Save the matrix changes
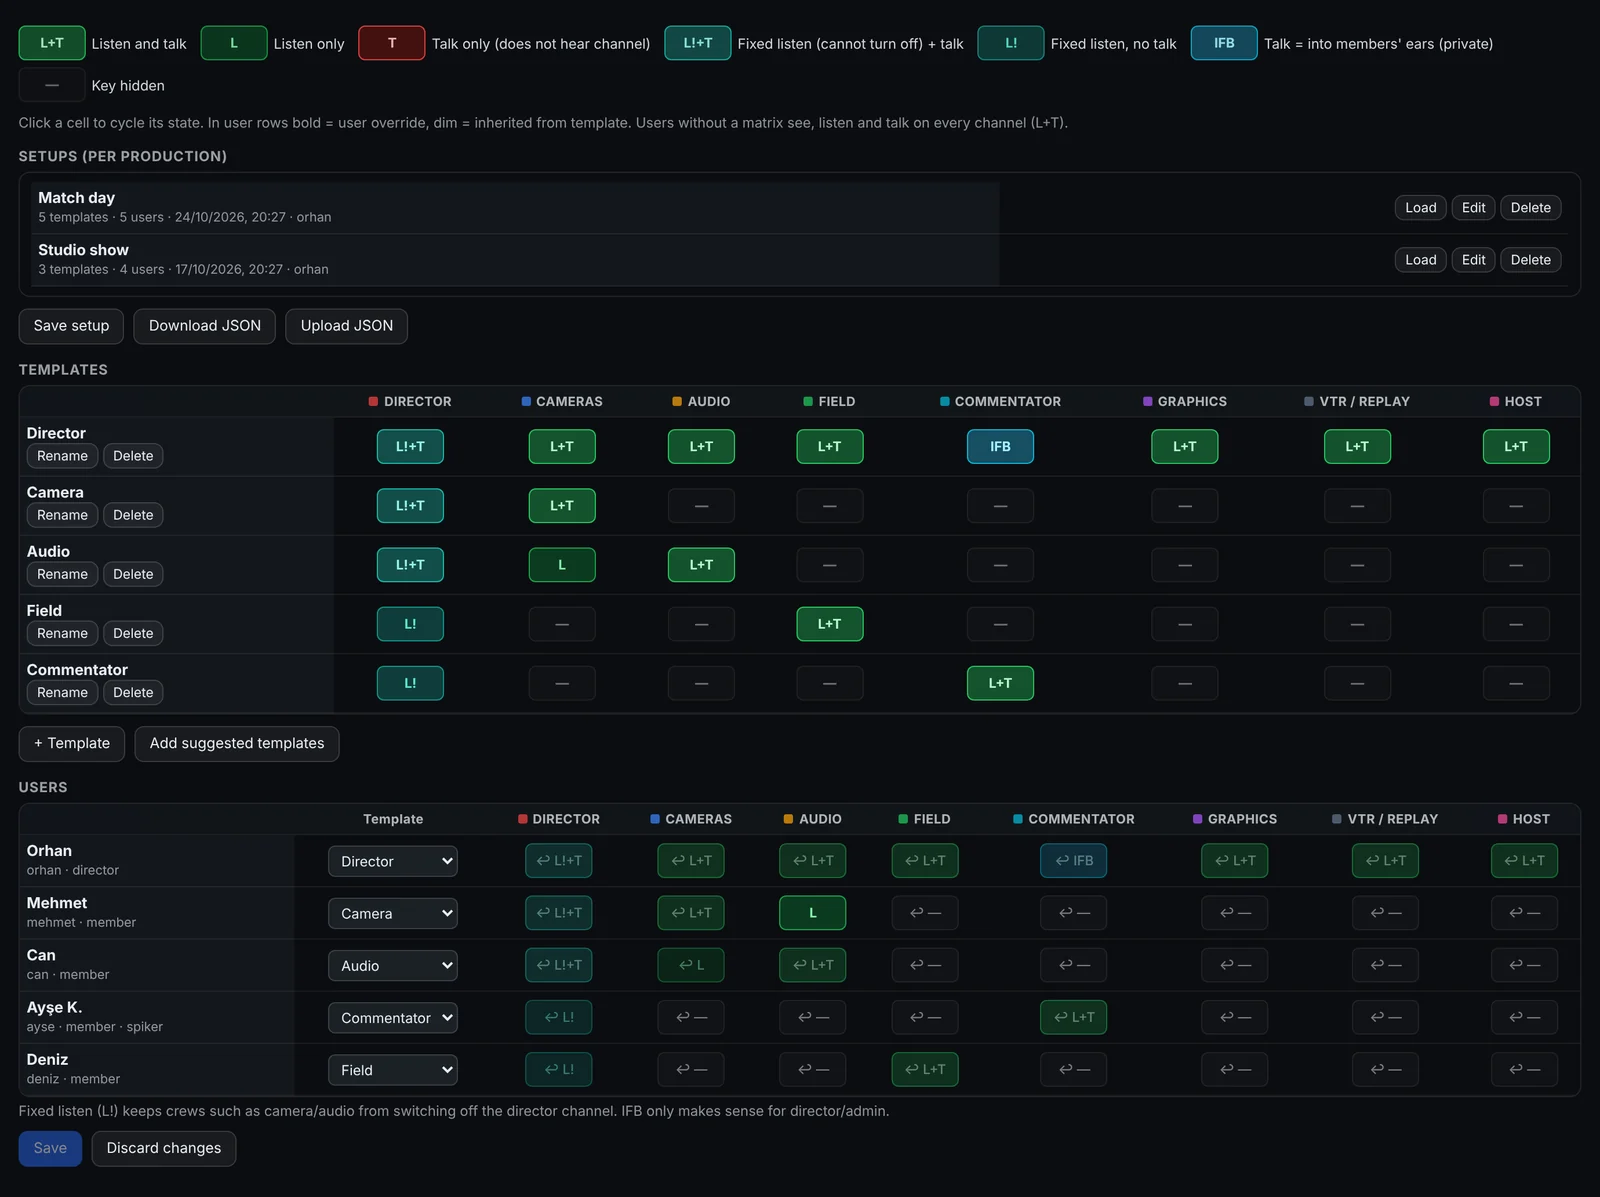Screen dimensions: 1600x1197 click(x=50, y=1149)
